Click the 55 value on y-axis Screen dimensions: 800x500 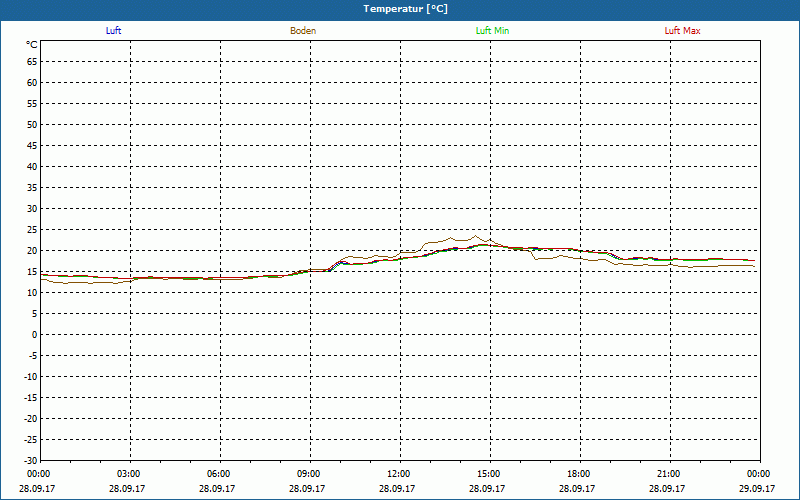pos(32,104)
